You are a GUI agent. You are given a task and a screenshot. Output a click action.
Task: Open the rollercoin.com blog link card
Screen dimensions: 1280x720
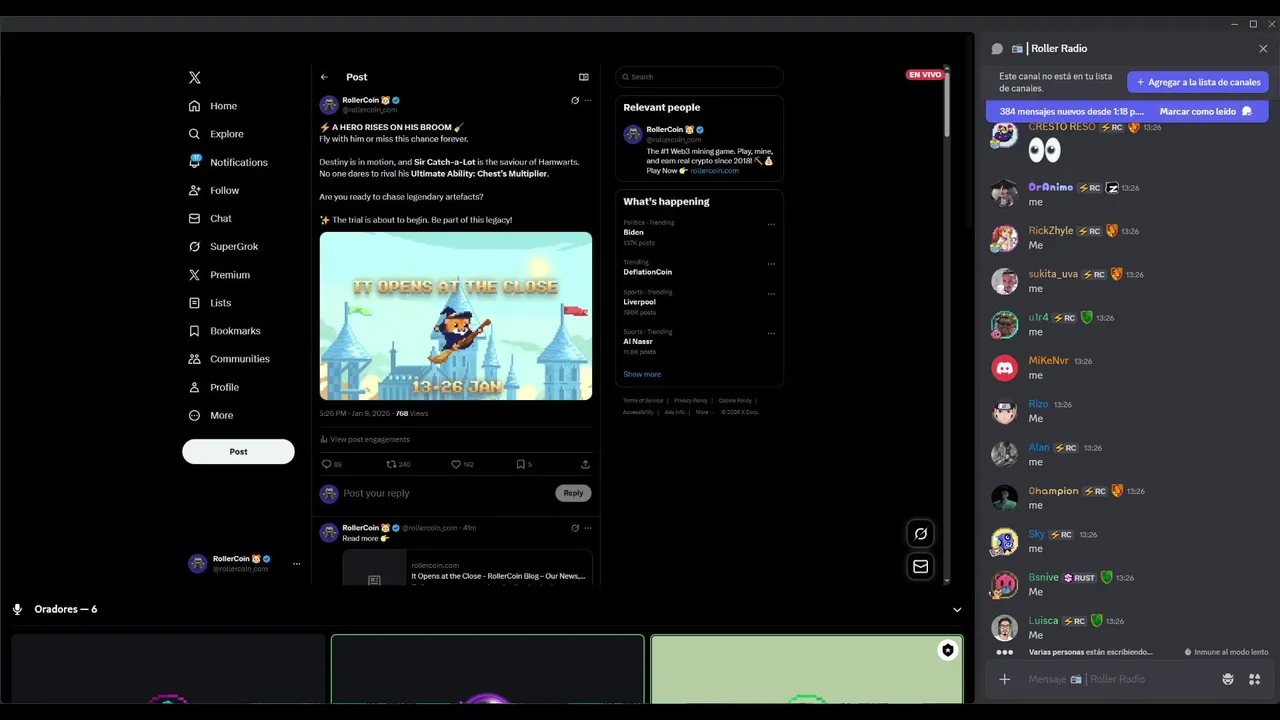click(x=467, y=567)
